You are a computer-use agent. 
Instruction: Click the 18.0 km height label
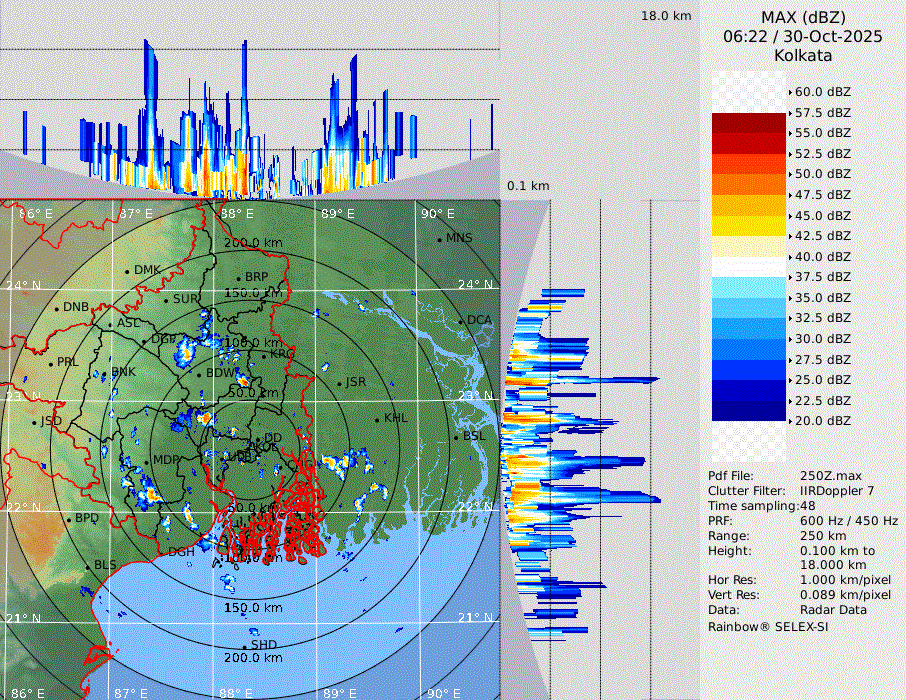666,16
